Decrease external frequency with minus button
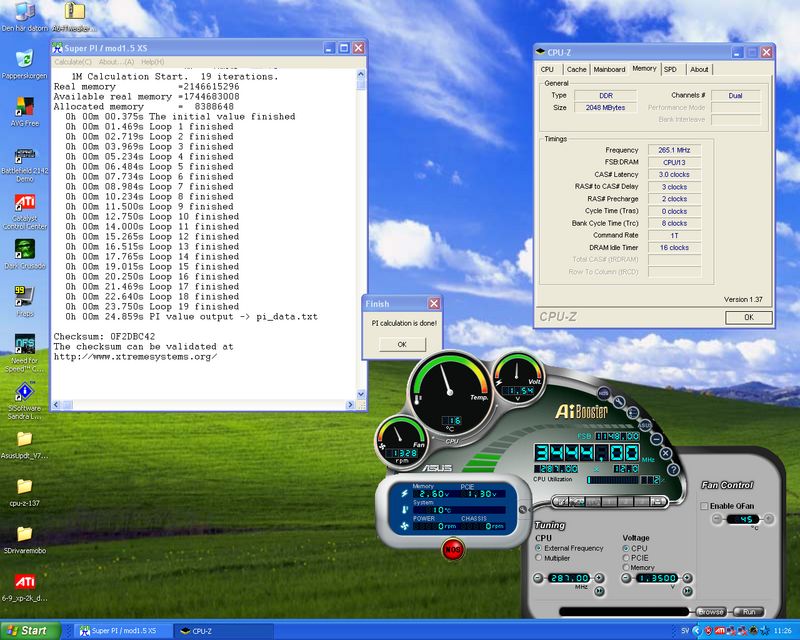This screenshot has height=640, width=800. pos(538,578)
